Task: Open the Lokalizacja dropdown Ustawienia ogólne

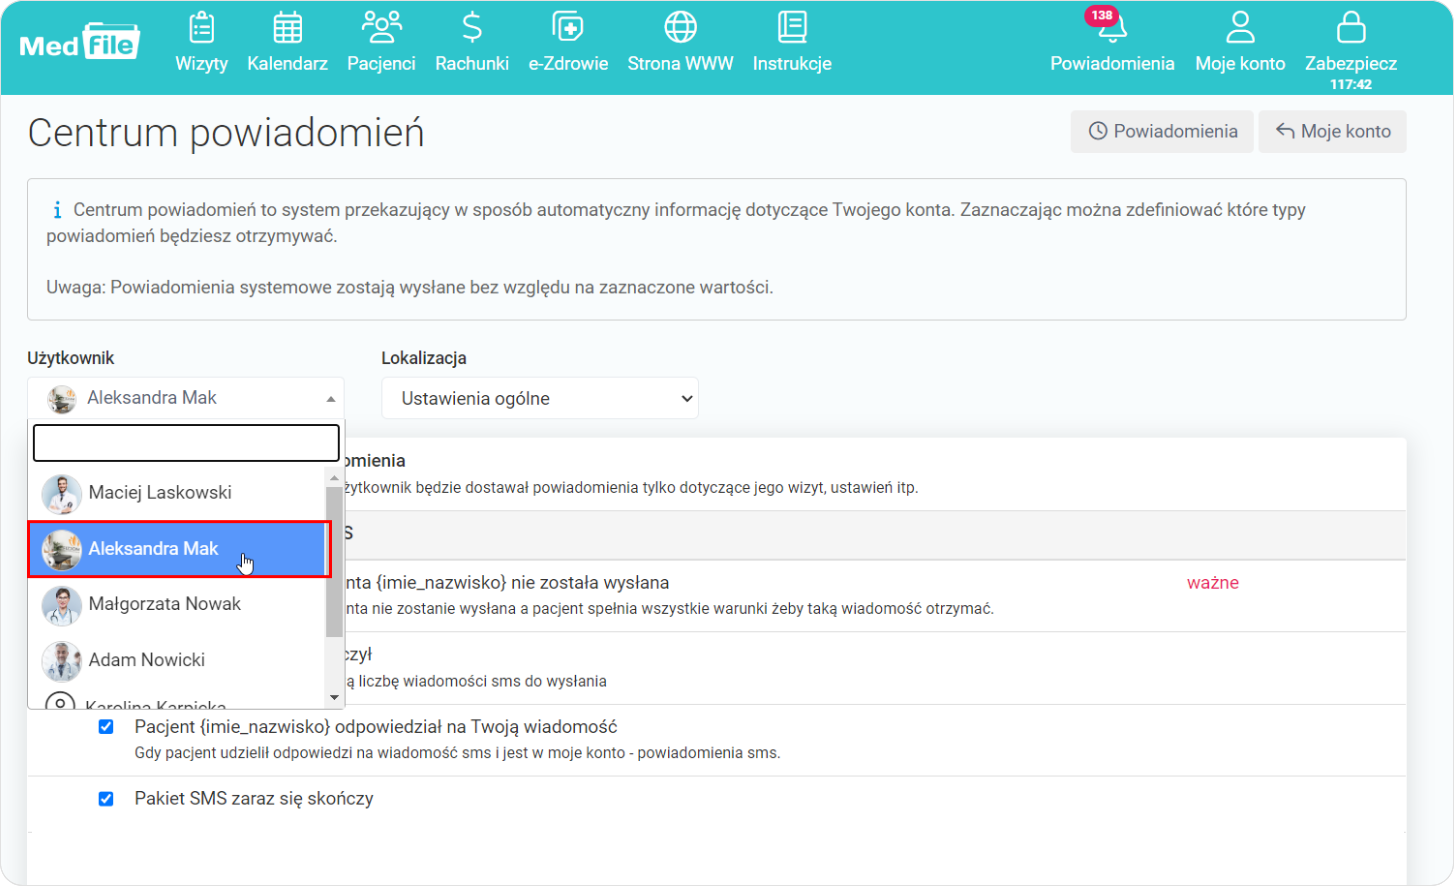Action: click(x=540, y=398)
